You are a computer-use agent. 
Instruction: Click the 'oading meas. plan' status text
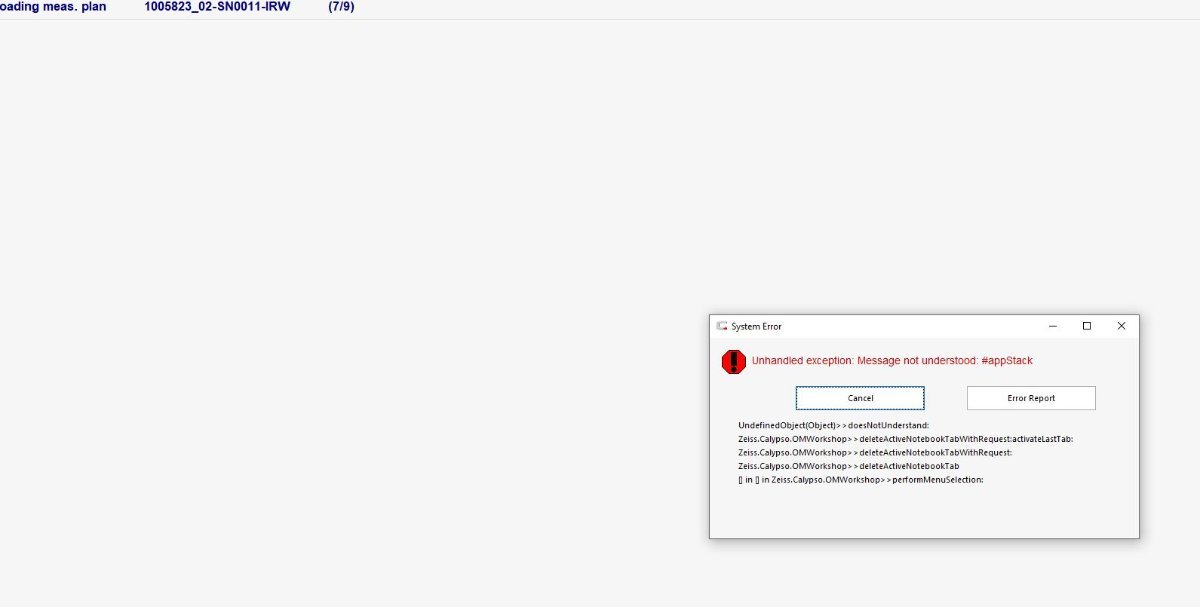(x=53, y=7)
